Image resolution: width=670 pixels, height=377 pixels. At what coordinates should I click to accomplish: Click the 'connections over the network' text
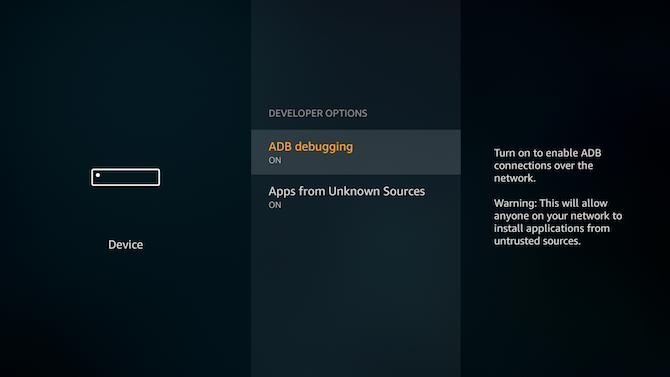[x=543, y=172]
